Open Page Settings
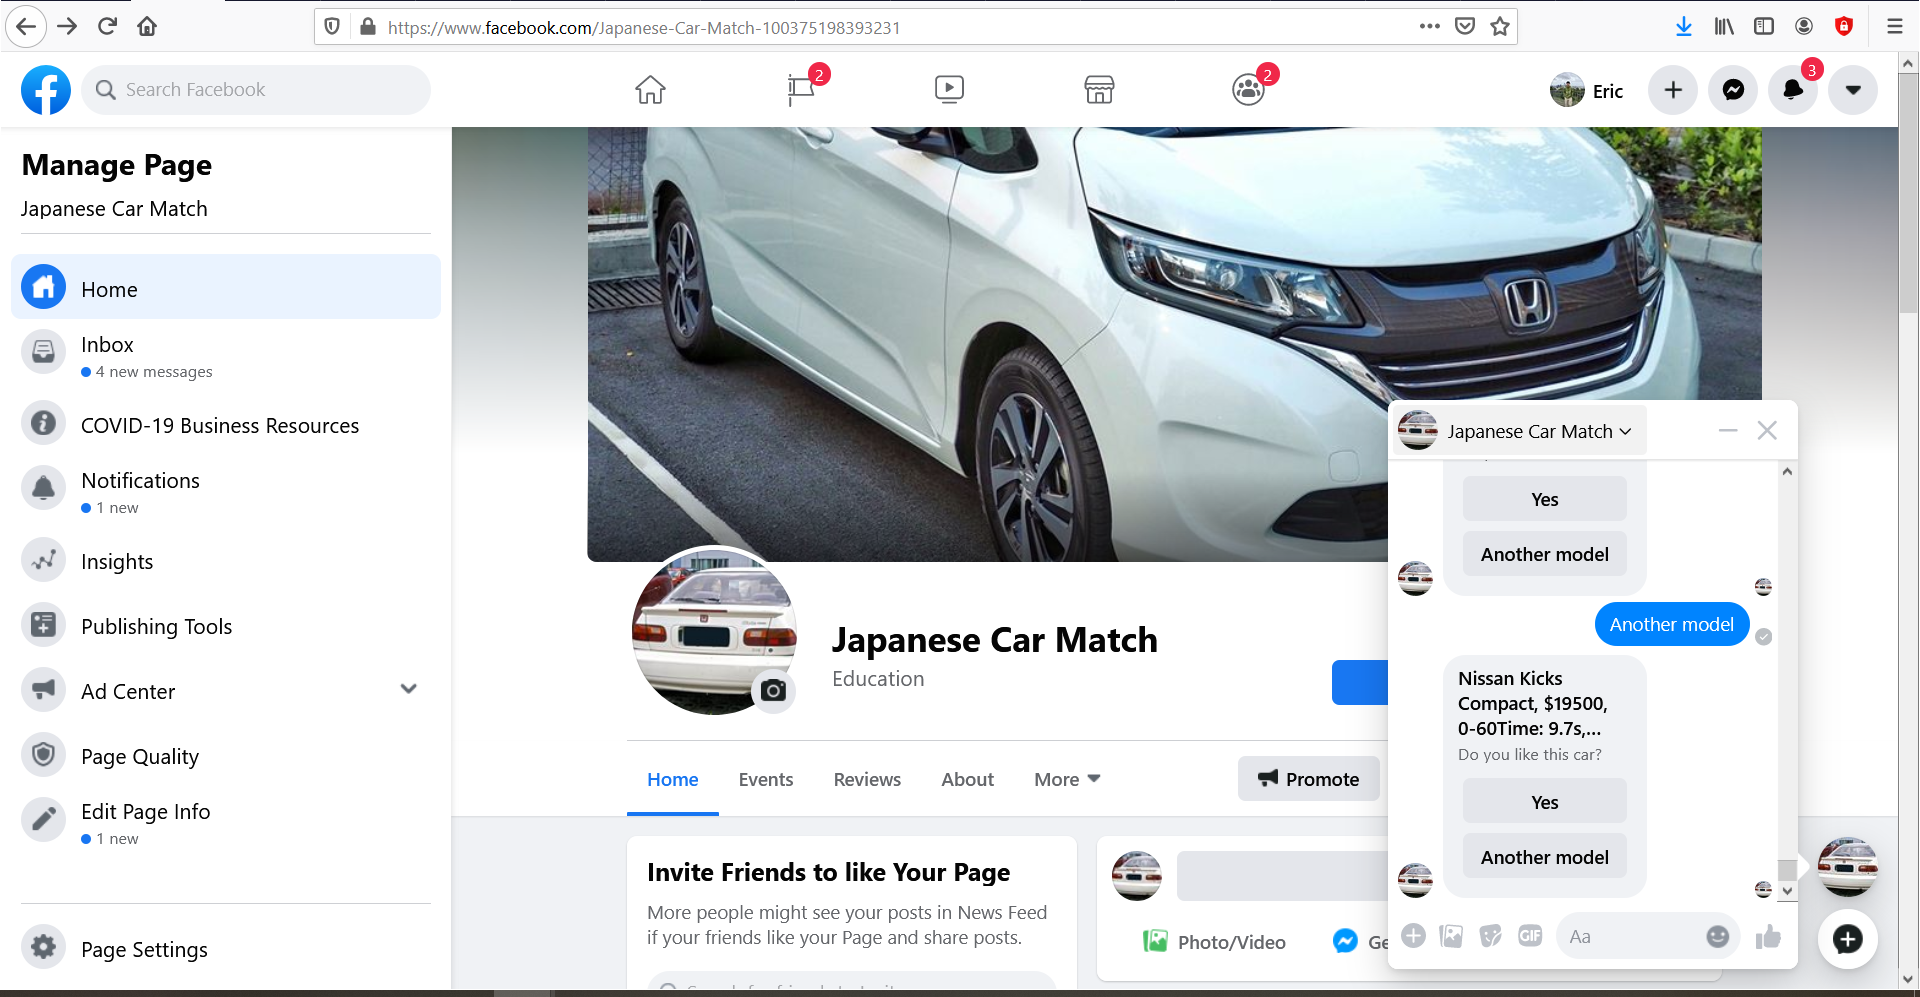 coord(226,948)
